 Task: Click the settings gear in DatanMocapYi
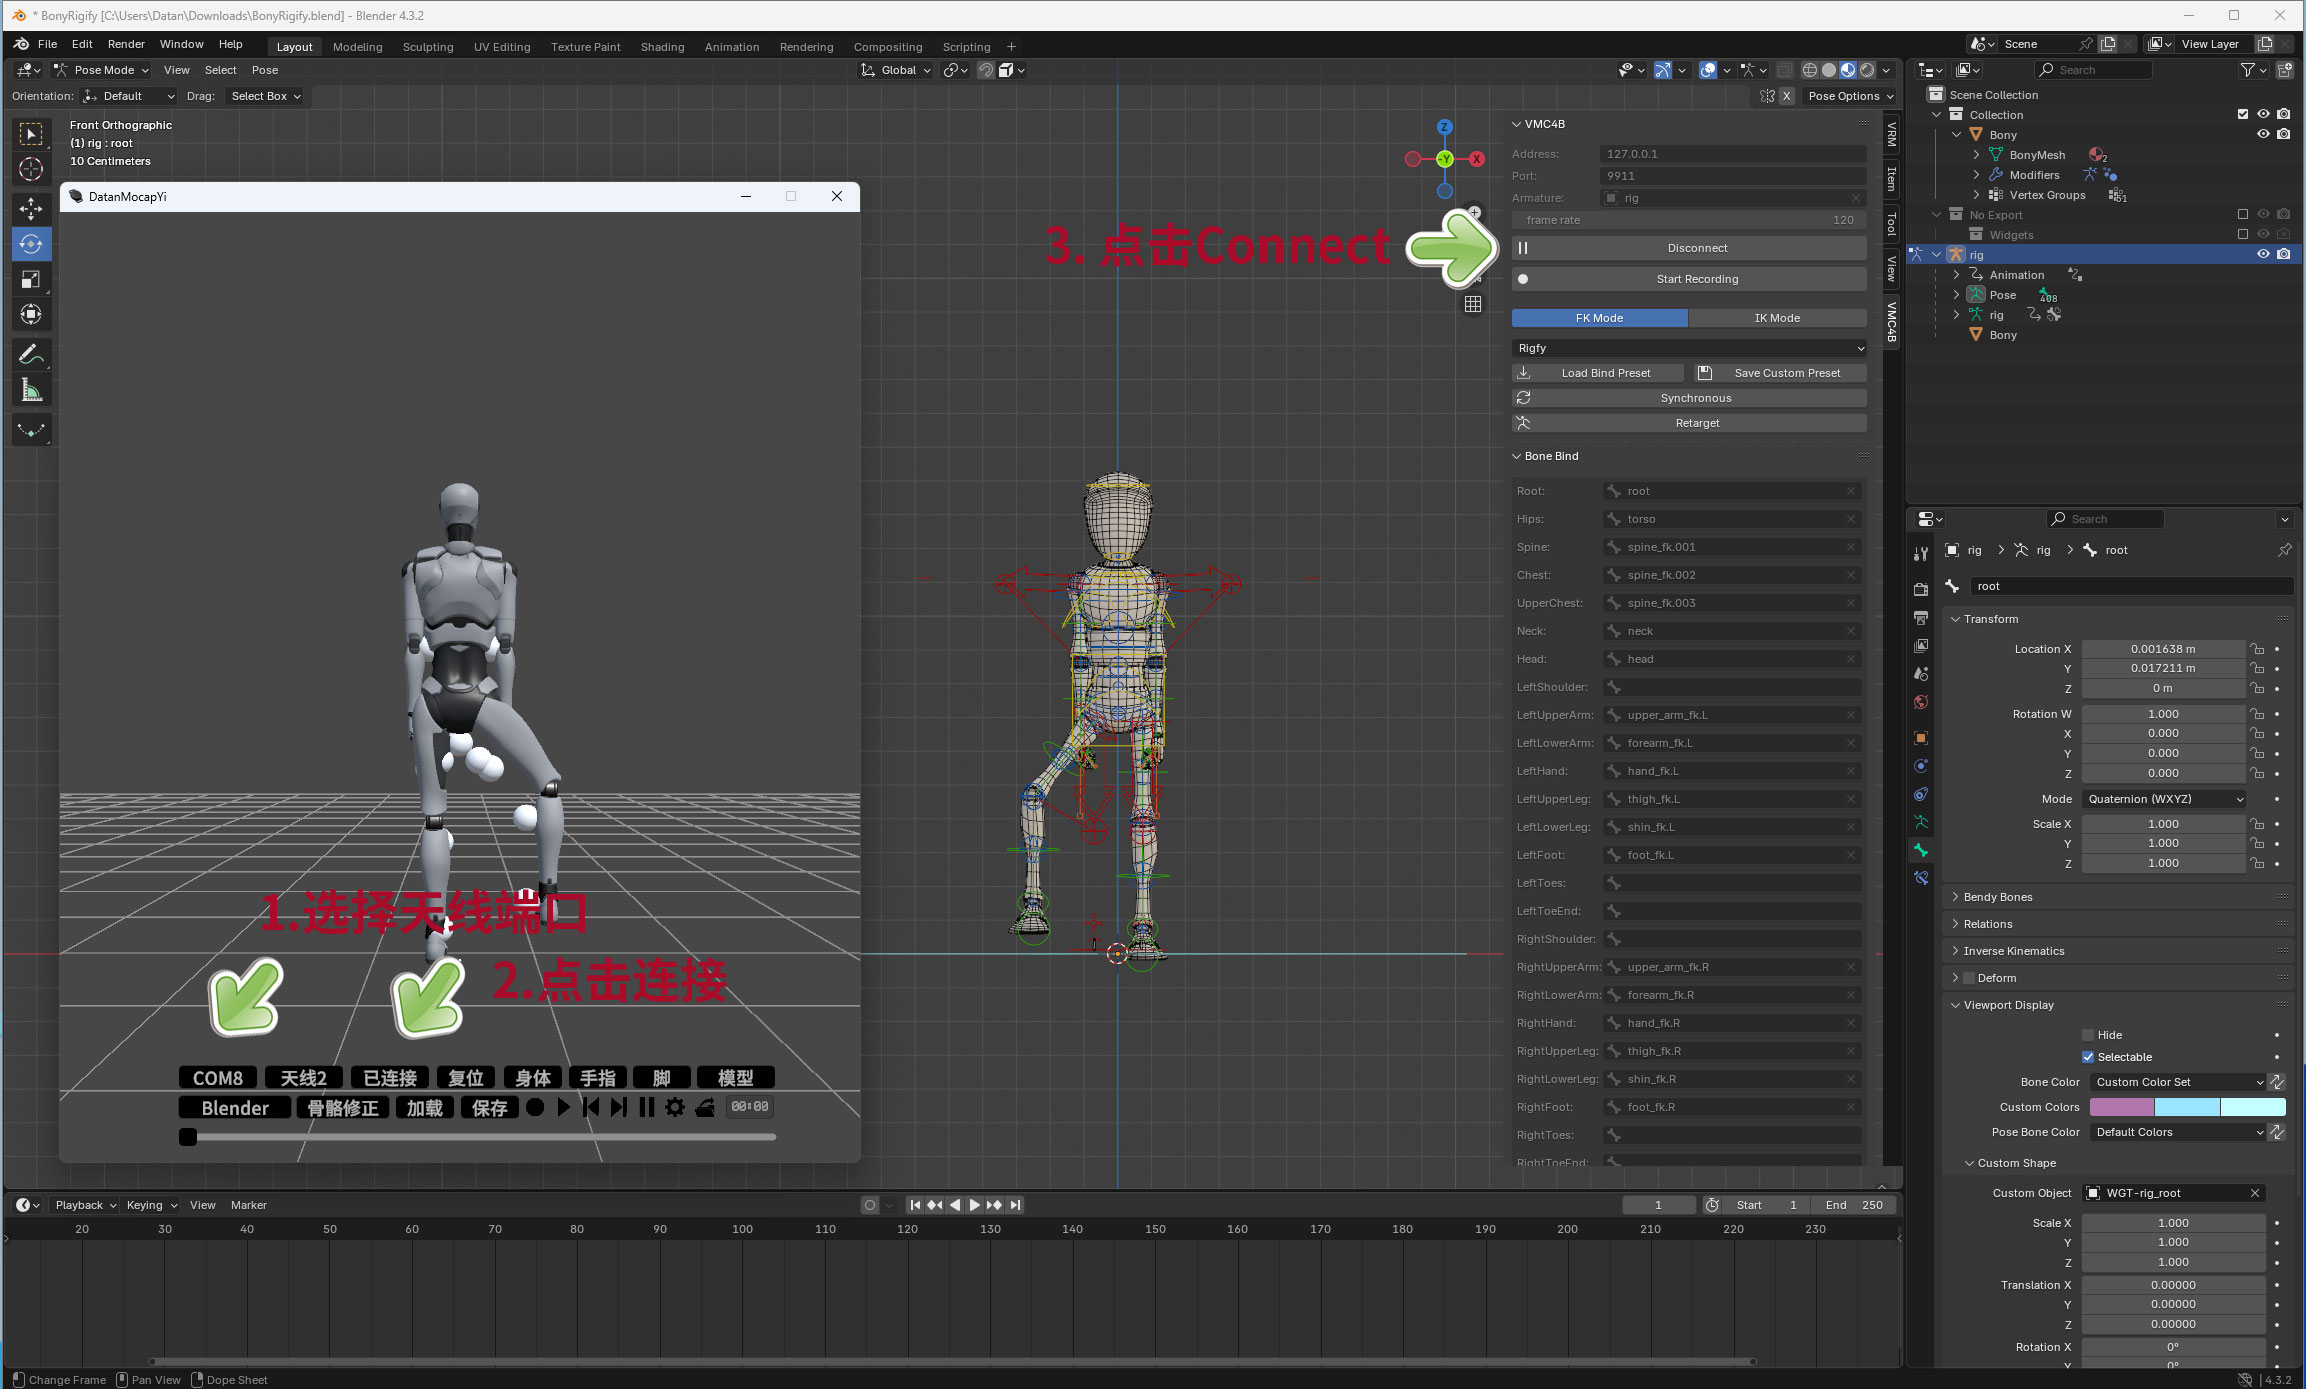point(675,1107)
